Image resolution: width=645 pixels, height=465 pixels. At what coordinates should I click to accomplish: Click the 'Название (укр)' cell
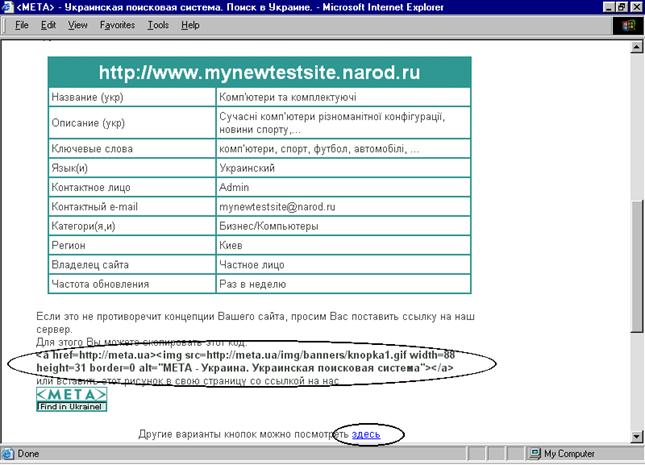132,97
